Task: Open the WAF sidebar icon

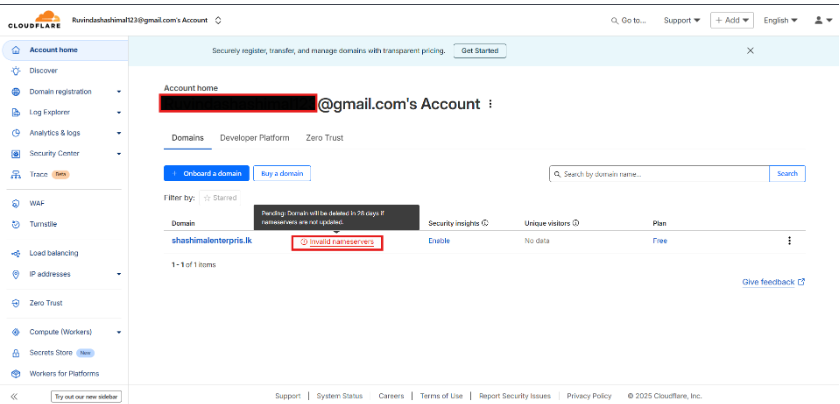Action: coord(16,203)
